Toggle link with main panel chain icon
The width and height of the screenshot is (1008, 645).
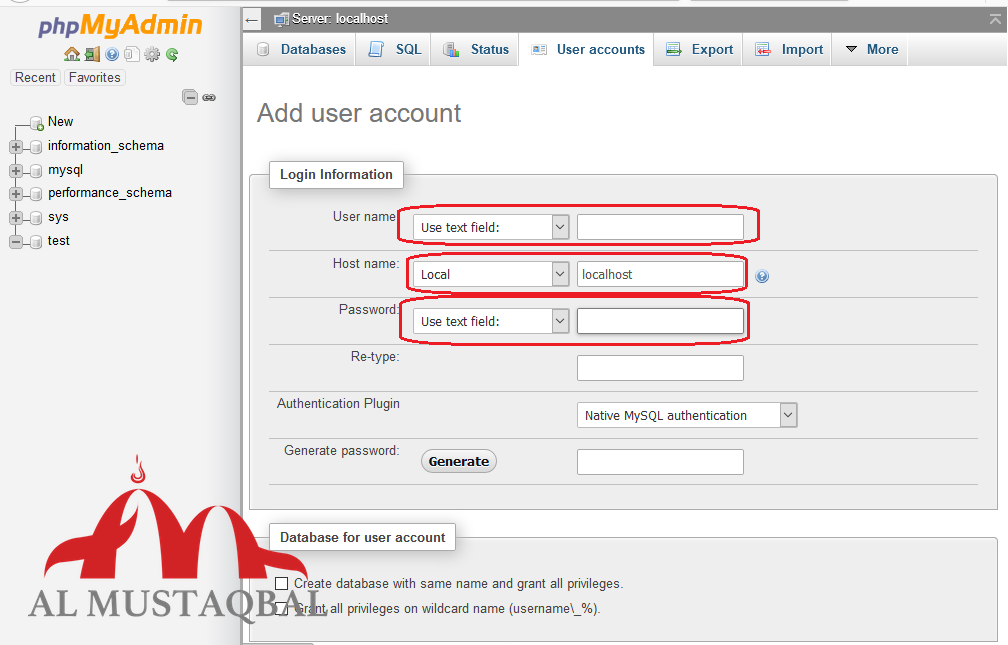pyautogui.click(x=208, y=97)
